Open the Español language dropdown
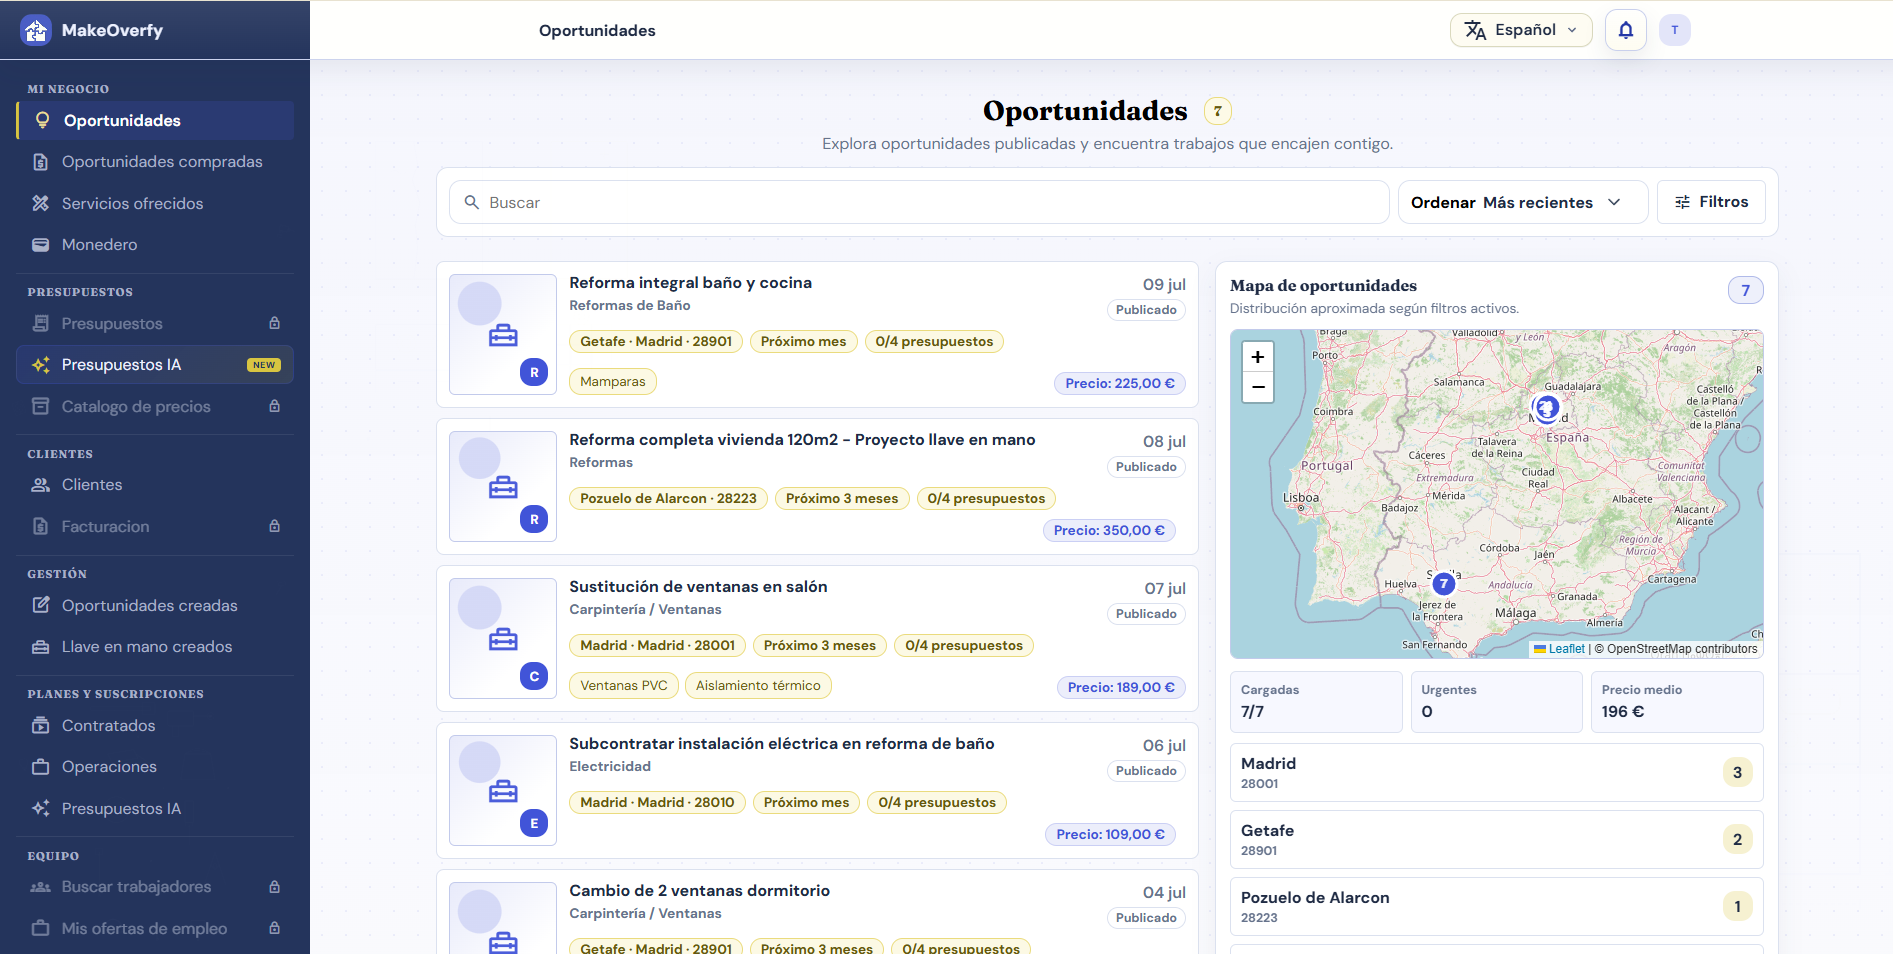The width and height of the screenshot is (1893, 954). 1520,30
